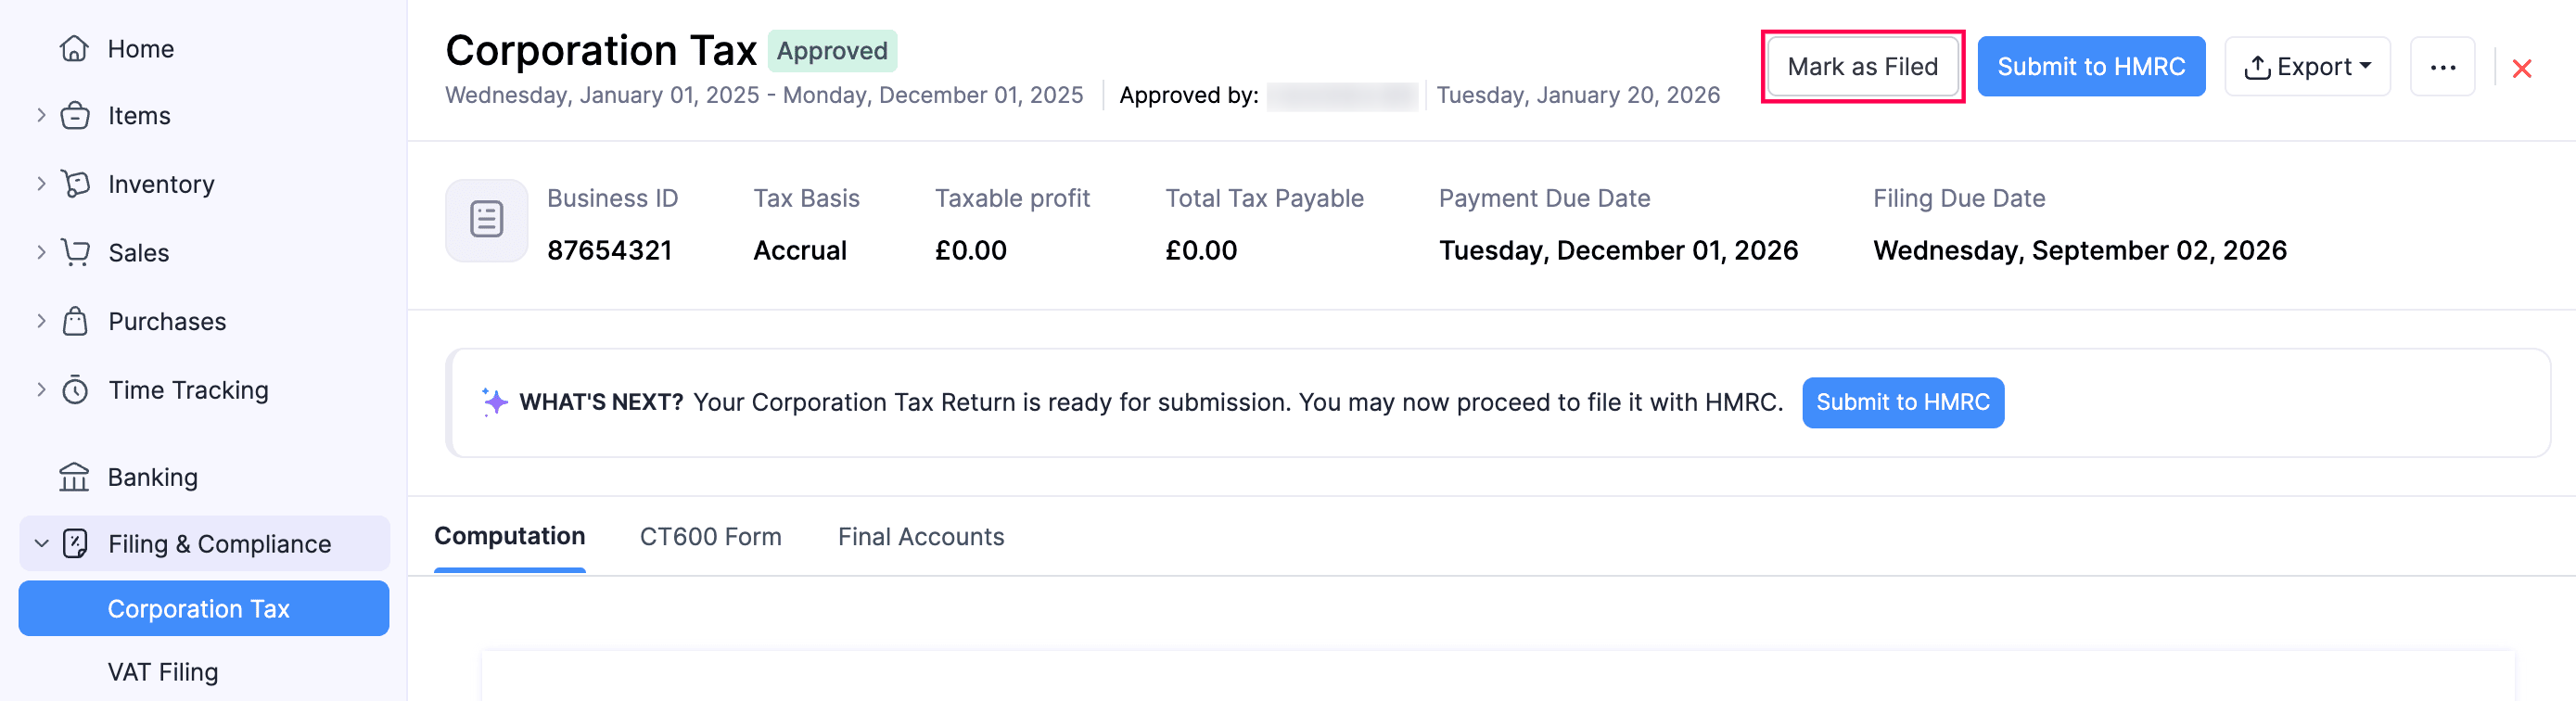Open the three-dots more options menu
2576x701 pixels.
[x=2441, y=67]
